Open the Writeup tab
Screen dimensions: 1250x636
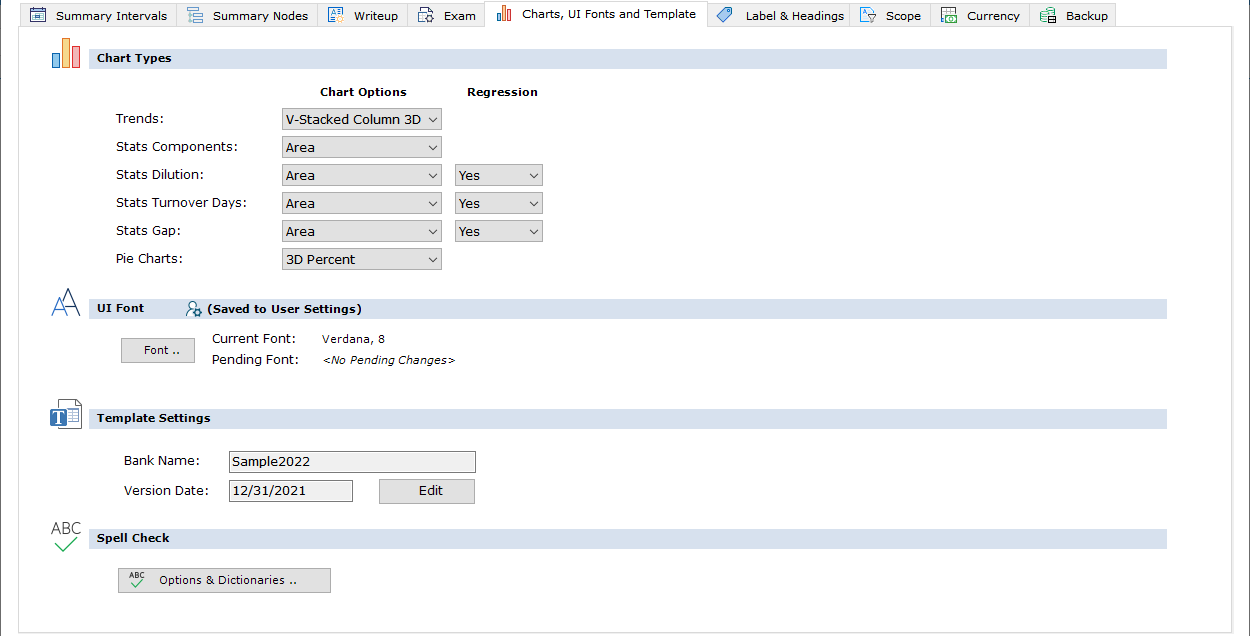point(363,16)
